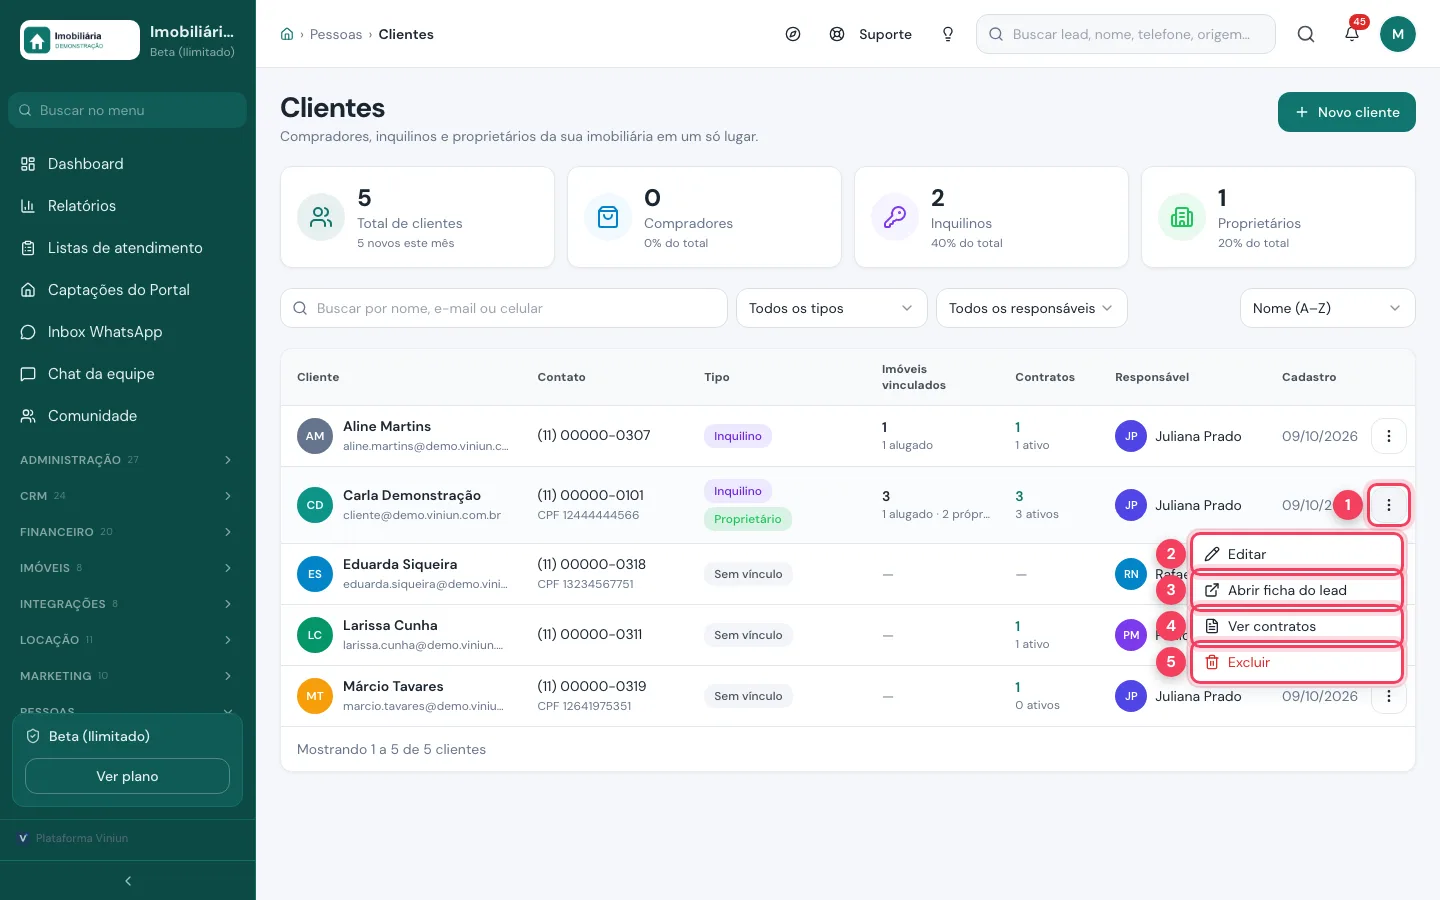Go to Dashboard in the sidebar
This screenshot has width=1440, height=900.
coord(128,164)
